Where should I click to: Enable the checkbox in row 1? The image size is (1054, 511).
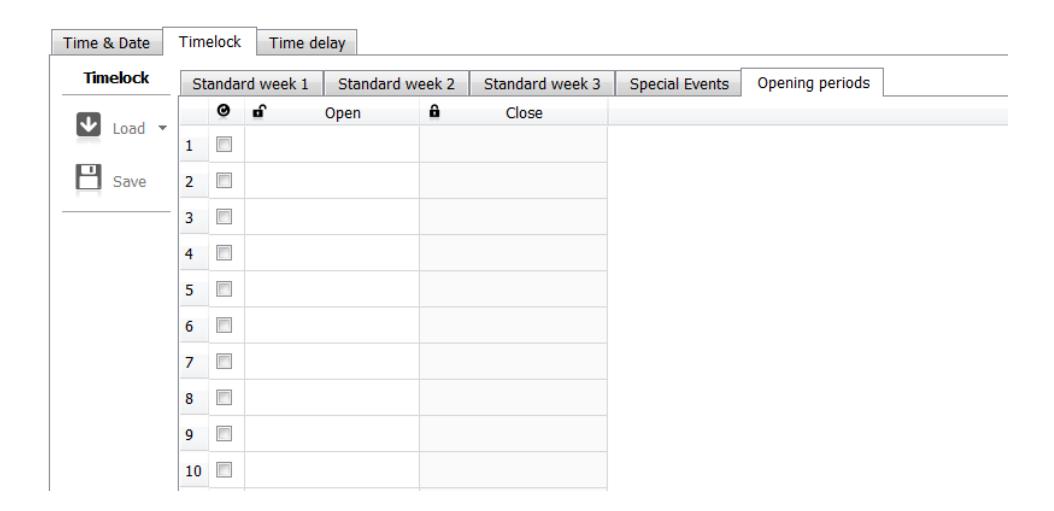[x=224, y=145]
